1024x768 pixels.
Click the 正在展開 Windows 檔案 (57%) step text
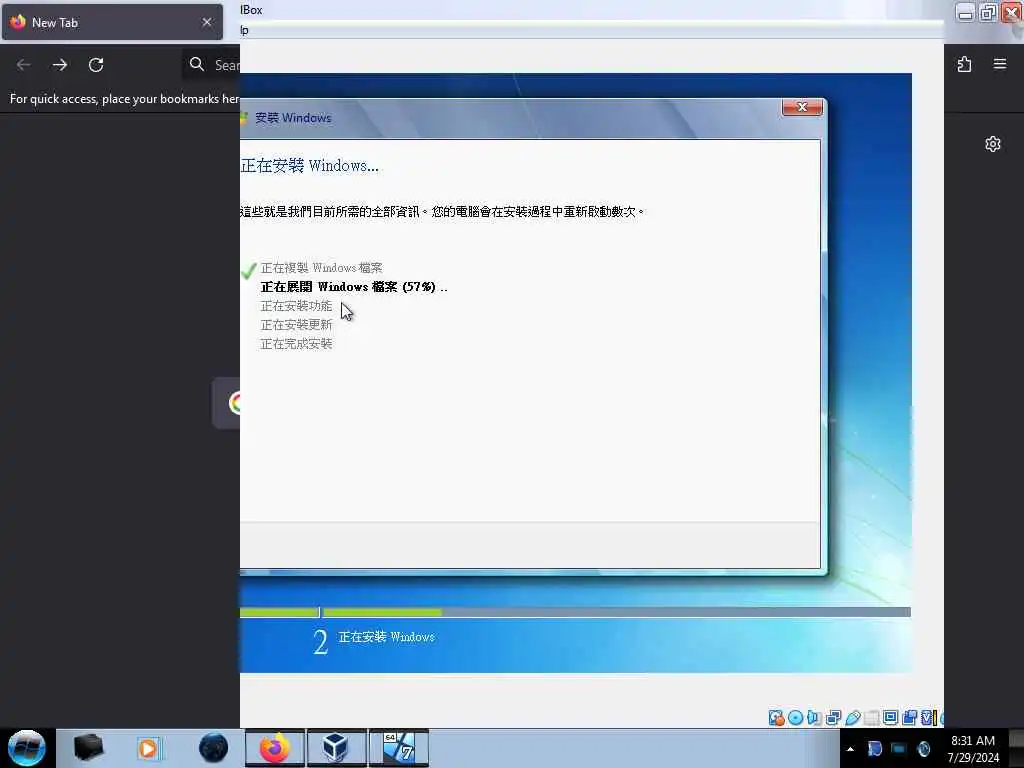click(x=353, y=287)
